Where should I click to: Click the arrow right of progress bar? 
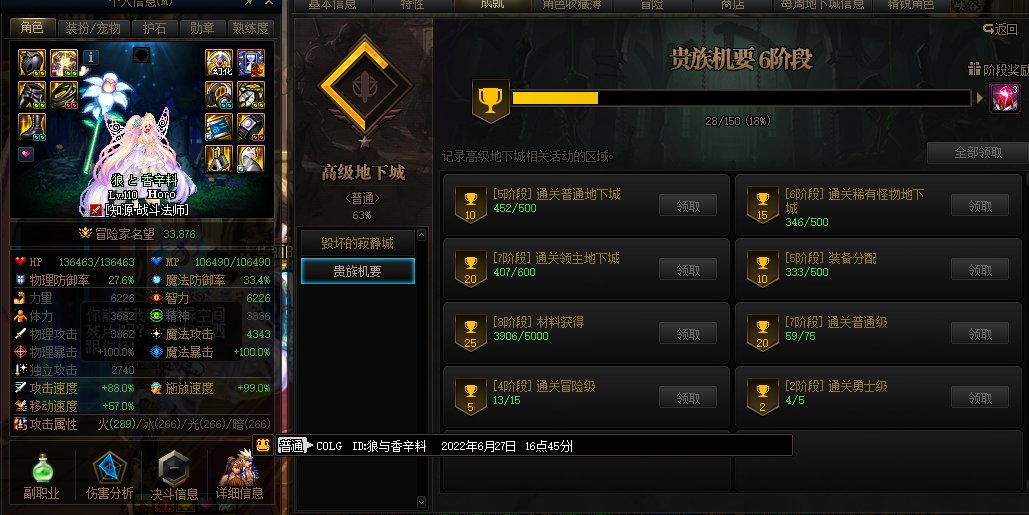pos(980,98)
